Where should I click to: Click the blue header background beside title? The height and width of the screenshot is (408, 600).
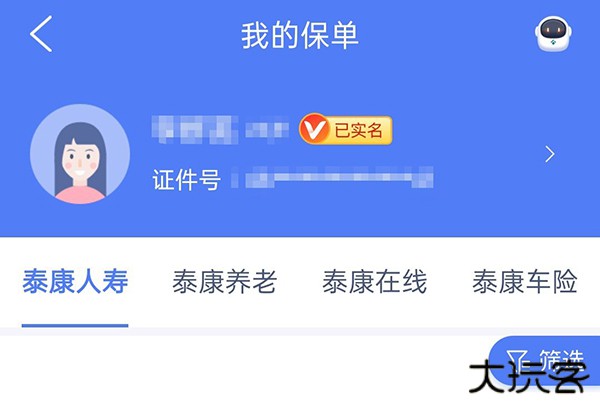pyautogui.click(x=440, y=35)
